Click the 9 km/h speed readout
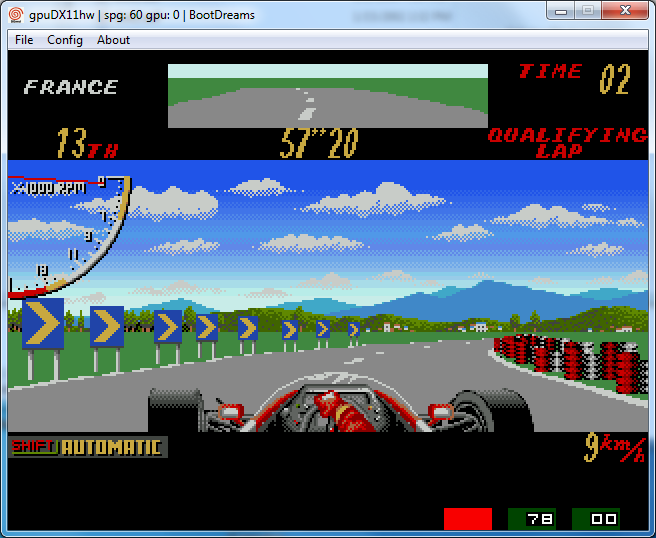 (x=615, y=447)
